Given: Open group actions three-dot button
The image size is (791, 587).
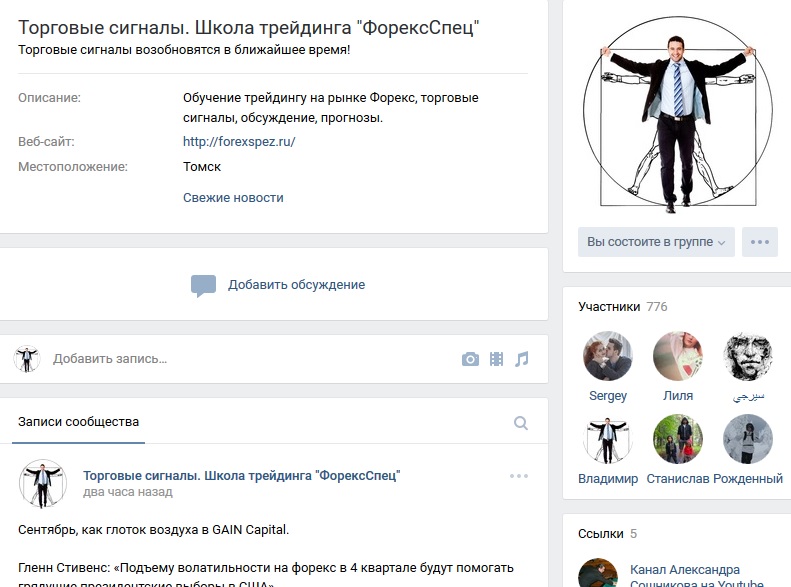Looking at the screenshot, I should tap(760, 242).
